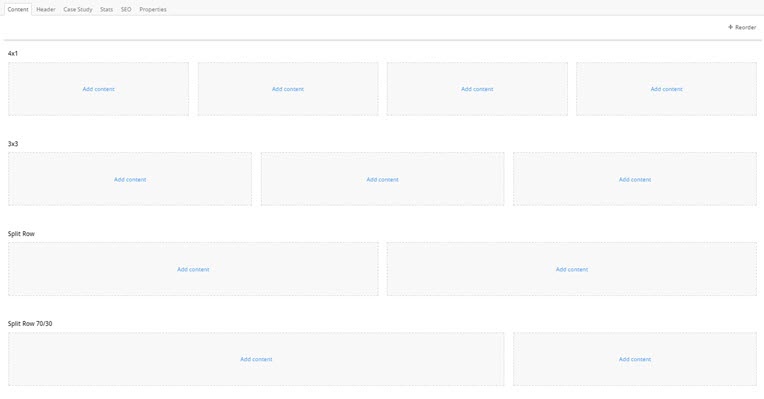Add content to wide 70/30 cell
Screen dimensions: 764x399
point(256,359)
